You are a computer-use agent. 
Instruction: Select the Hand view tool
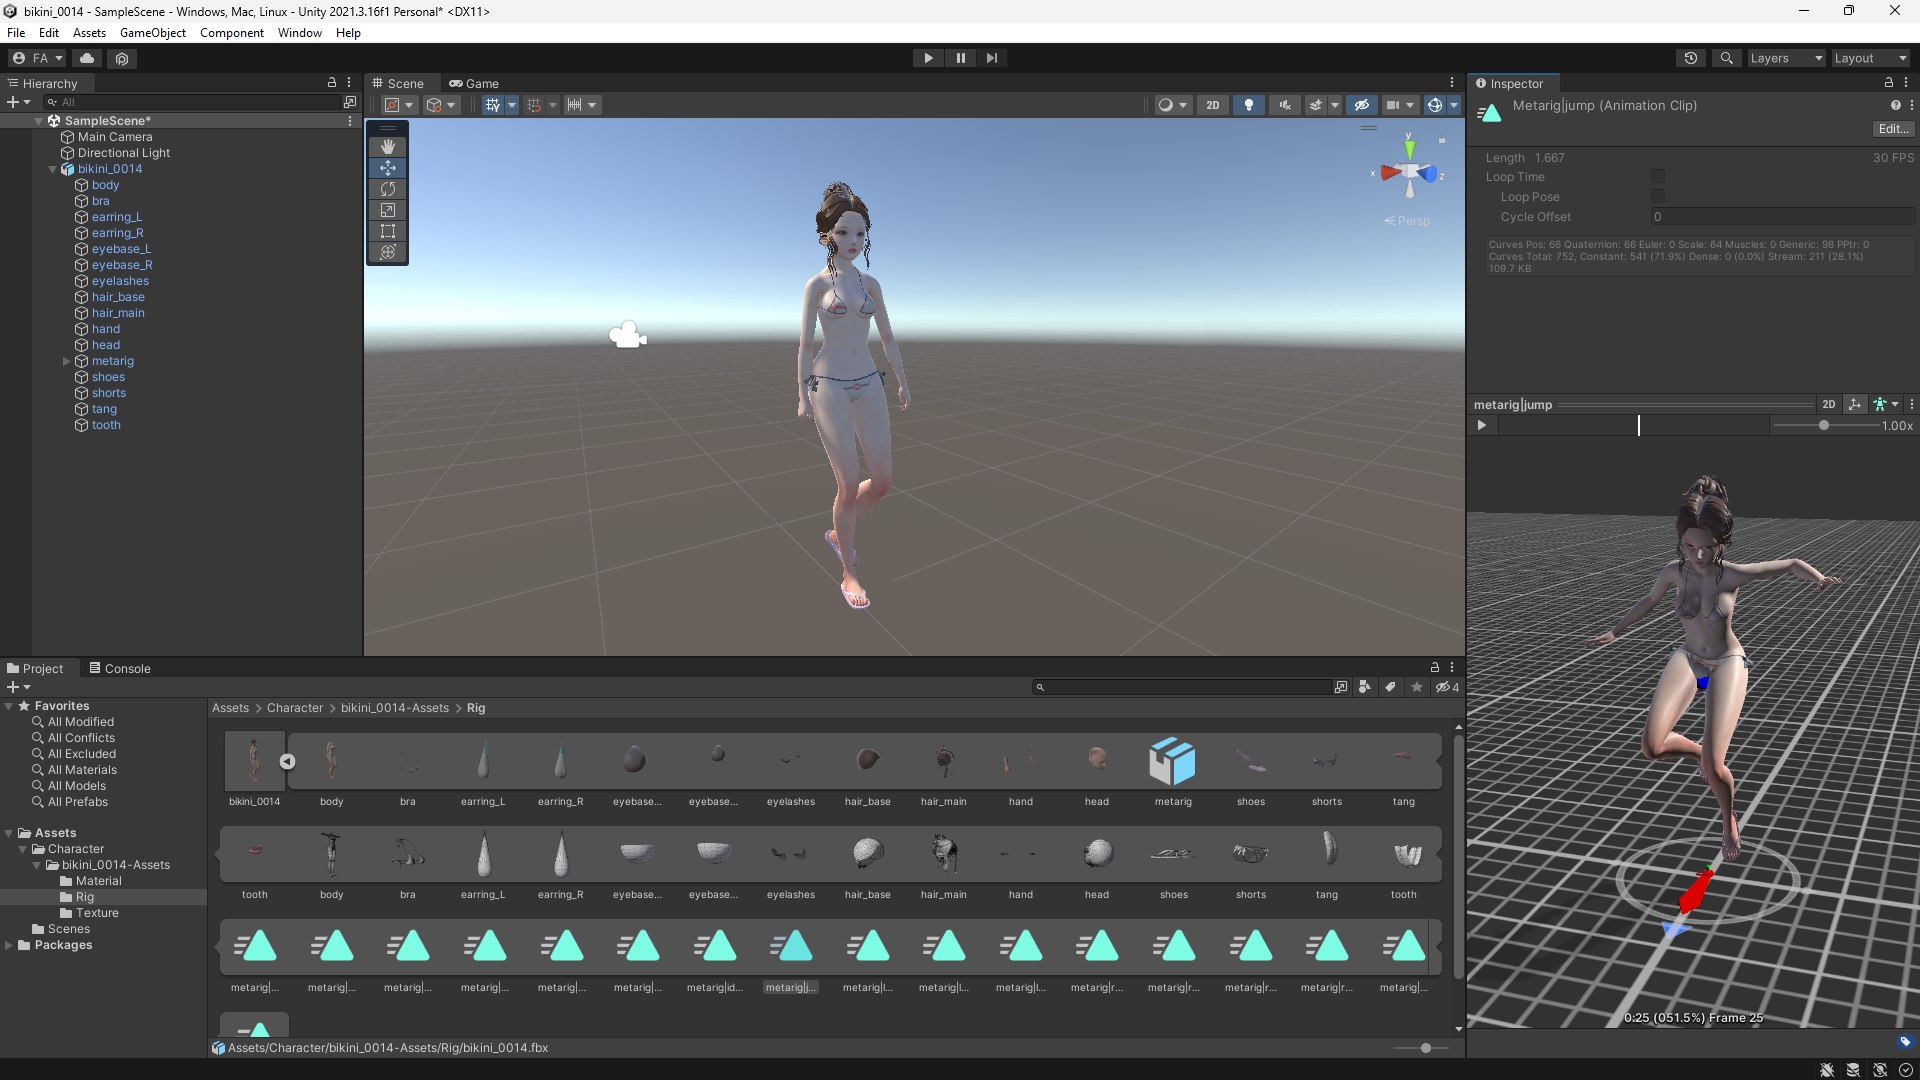pyautogui.click(x=388, y=147)
